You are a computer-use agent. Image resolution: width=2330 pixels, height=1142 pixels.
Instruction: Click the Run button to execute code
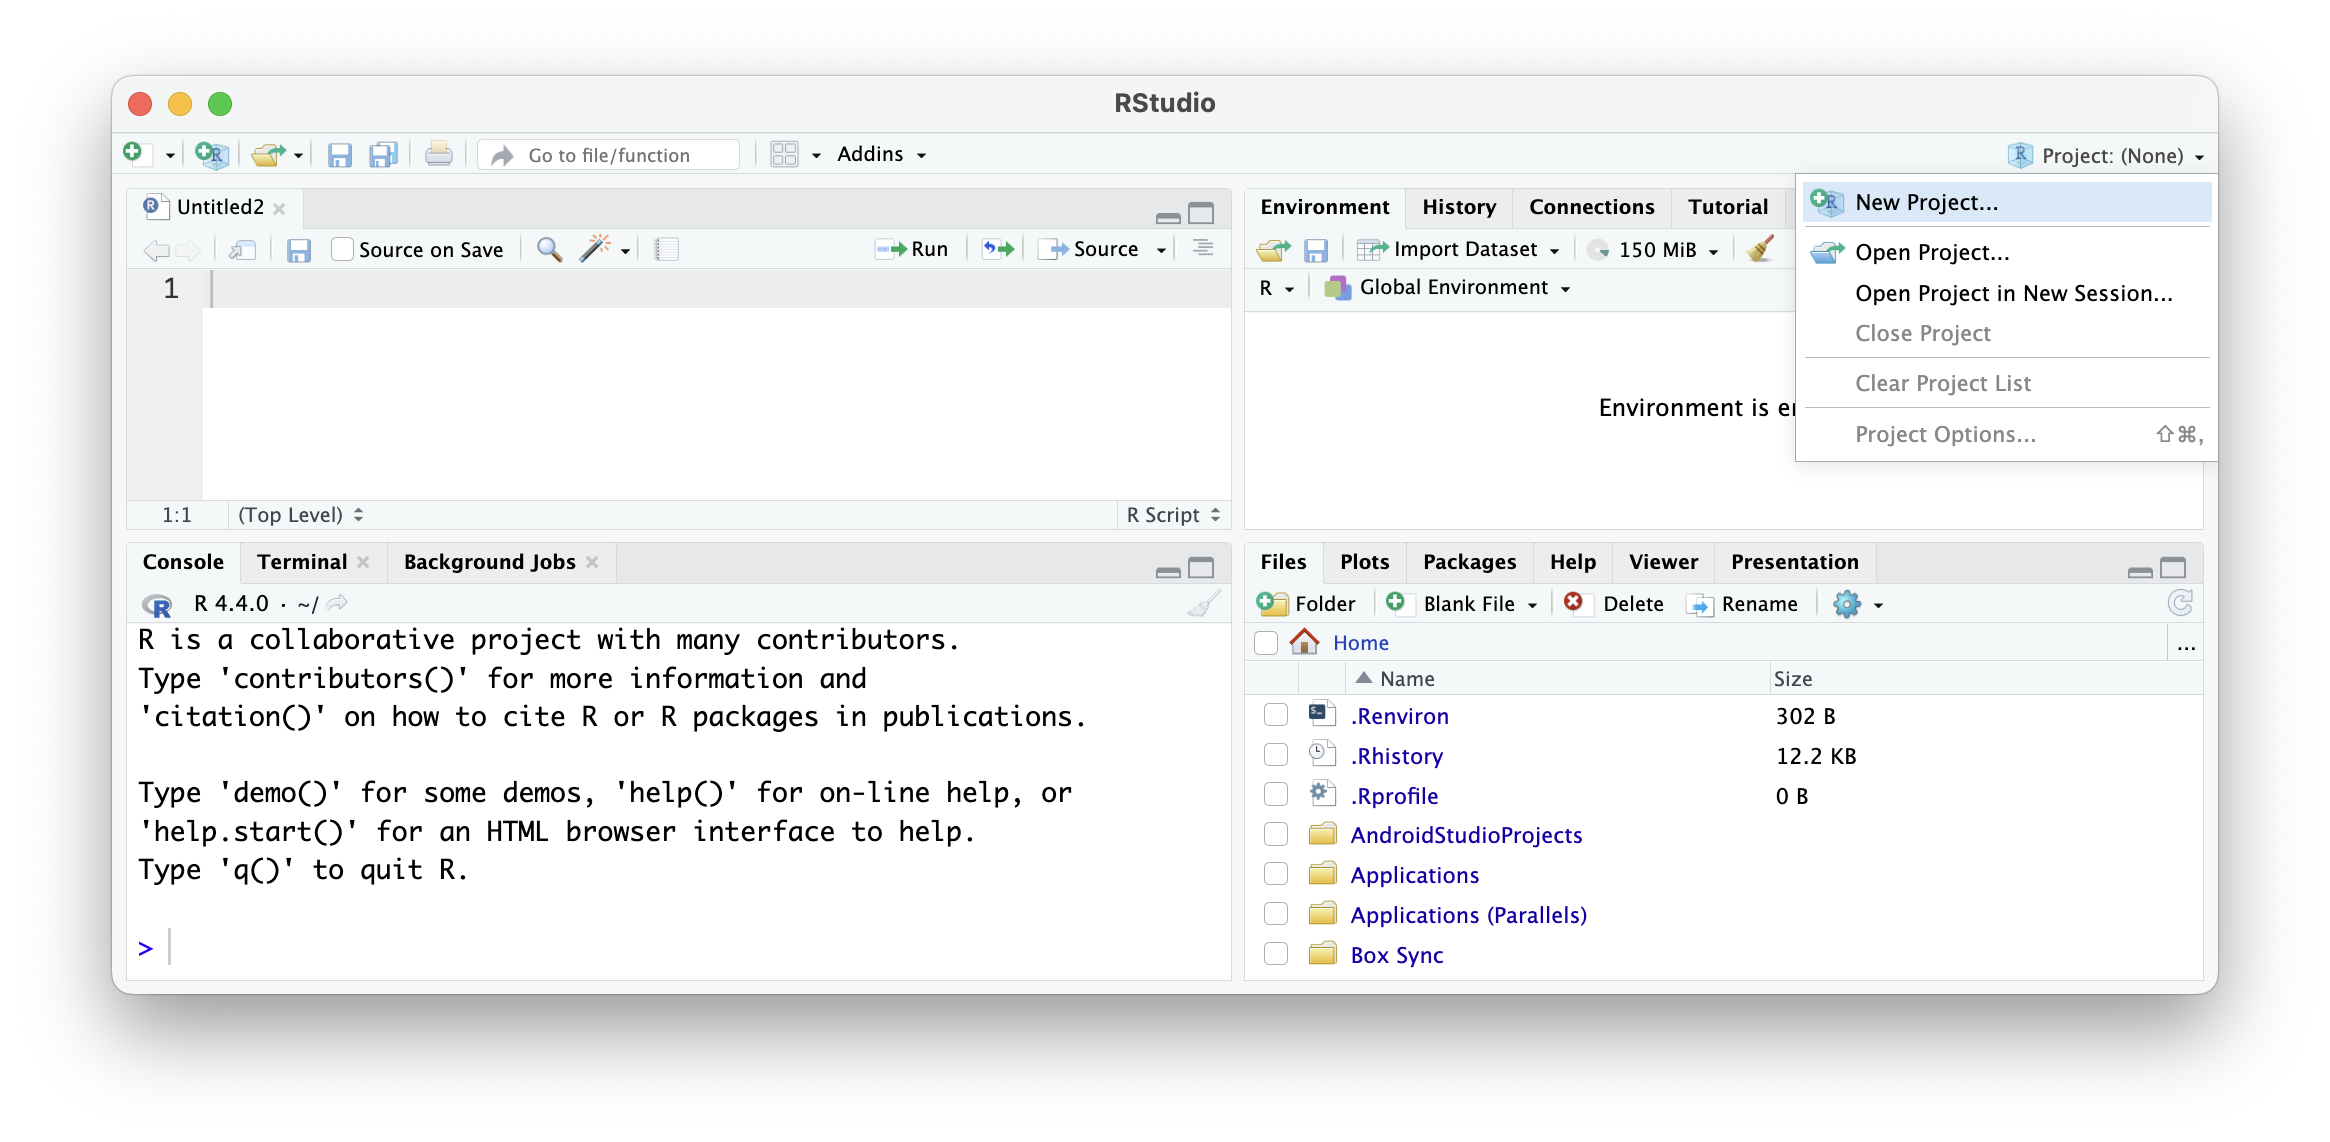click(x=912, y=248)
